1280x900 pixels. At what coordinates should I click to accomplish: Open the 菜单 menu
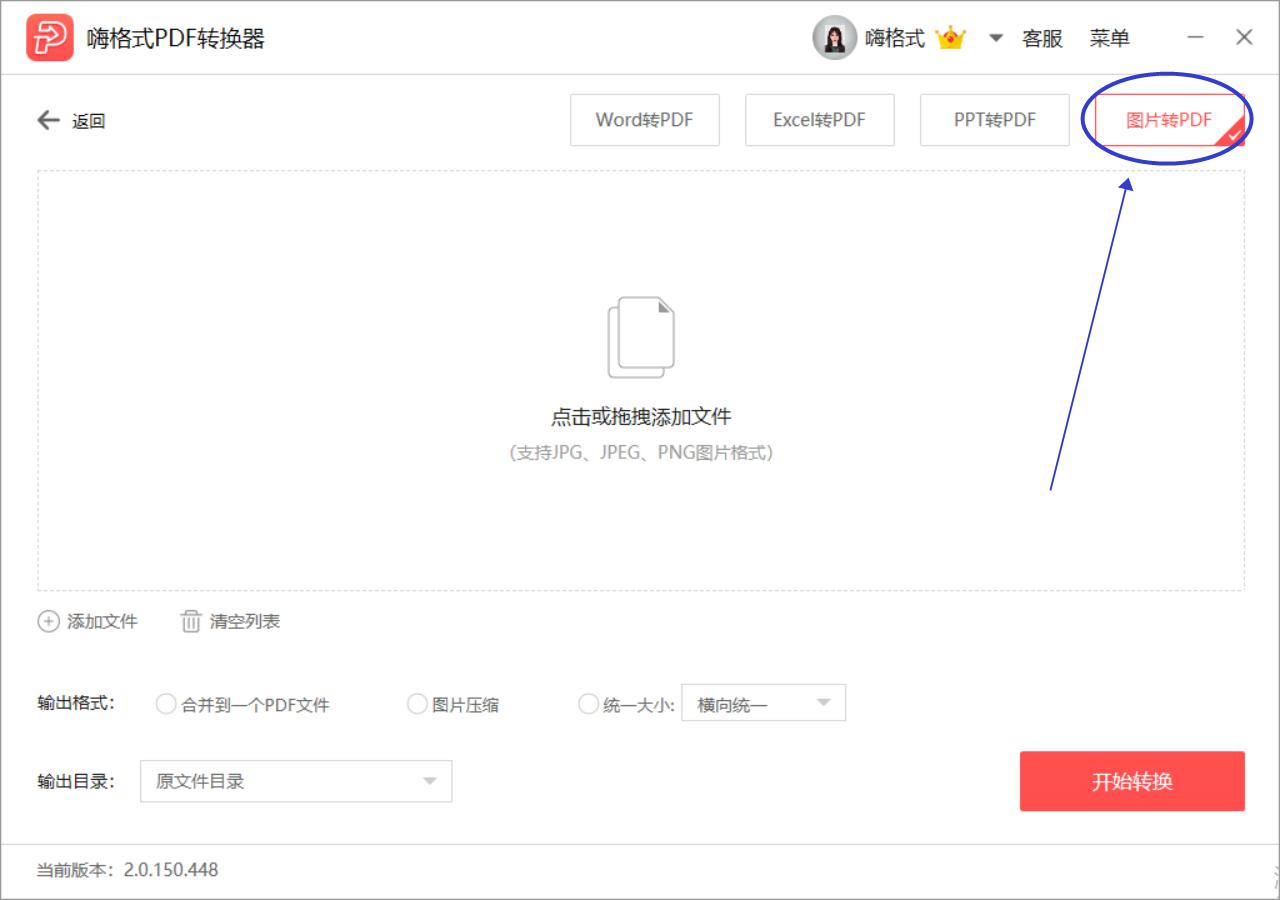pyautogui.click(x=1110, y=39)
